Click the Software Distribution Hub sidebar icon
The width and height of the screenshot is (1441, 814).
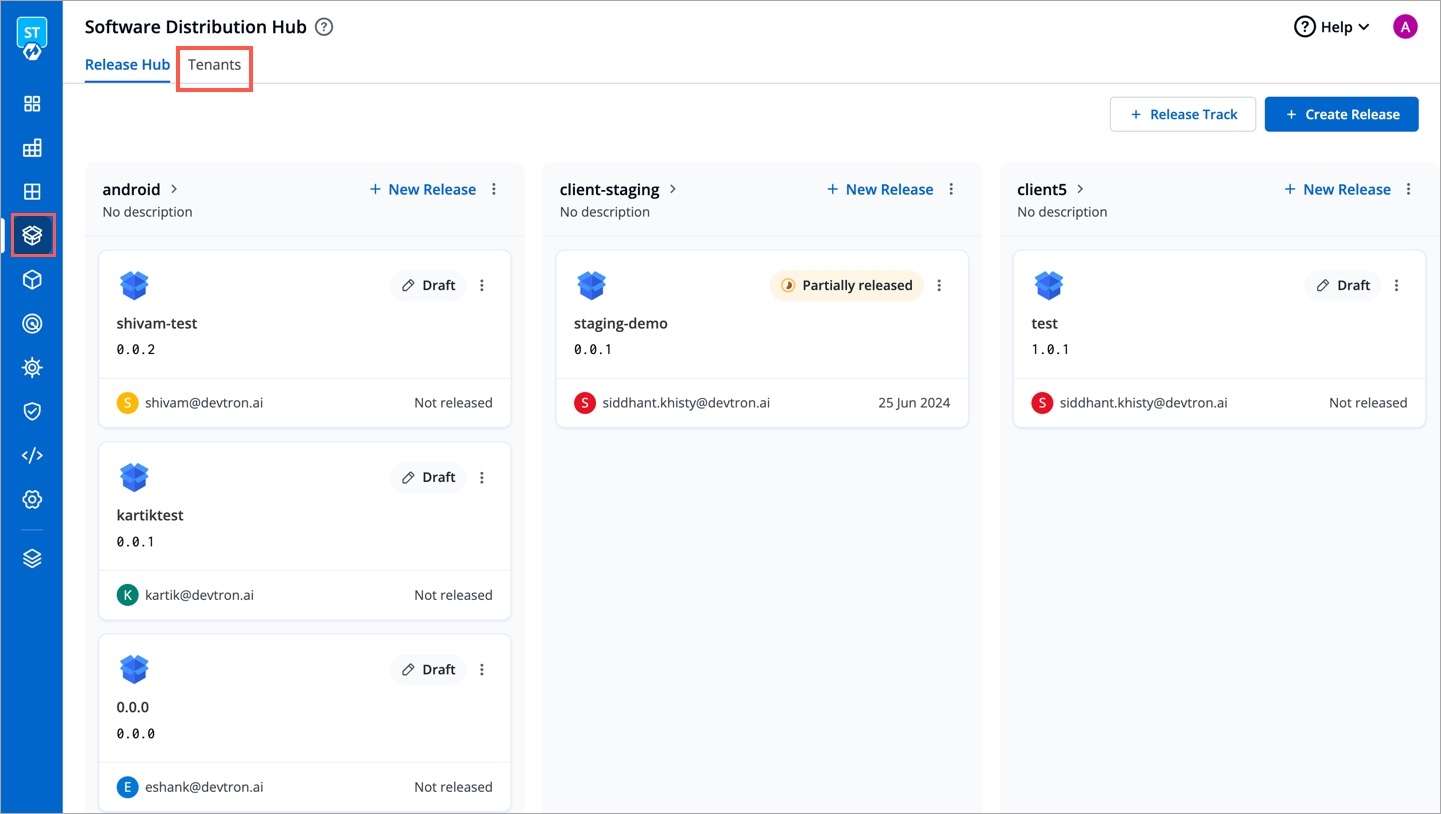(x=32, y=235)
